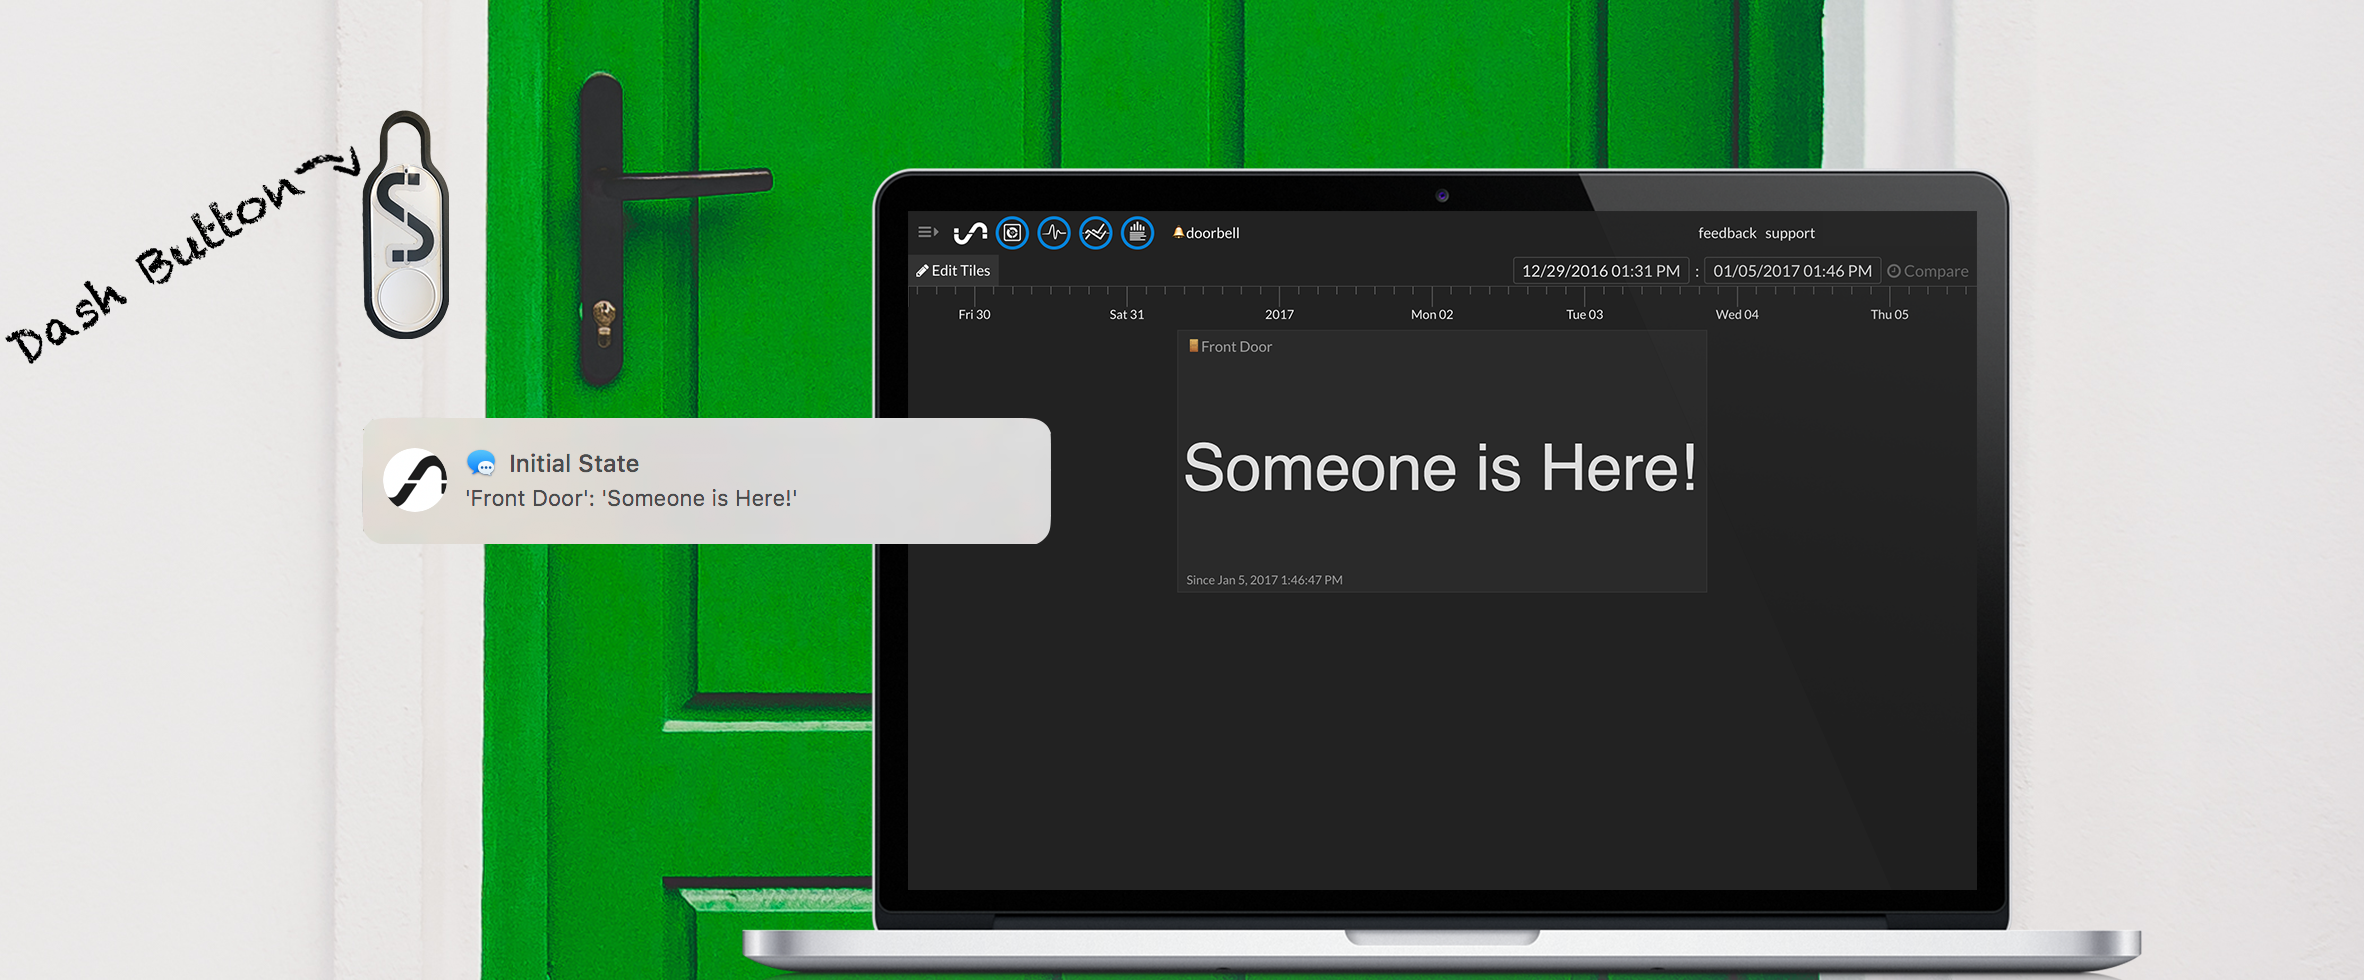Click the Compare button
Screen dimensions: 2364x980
(1928, 271)
